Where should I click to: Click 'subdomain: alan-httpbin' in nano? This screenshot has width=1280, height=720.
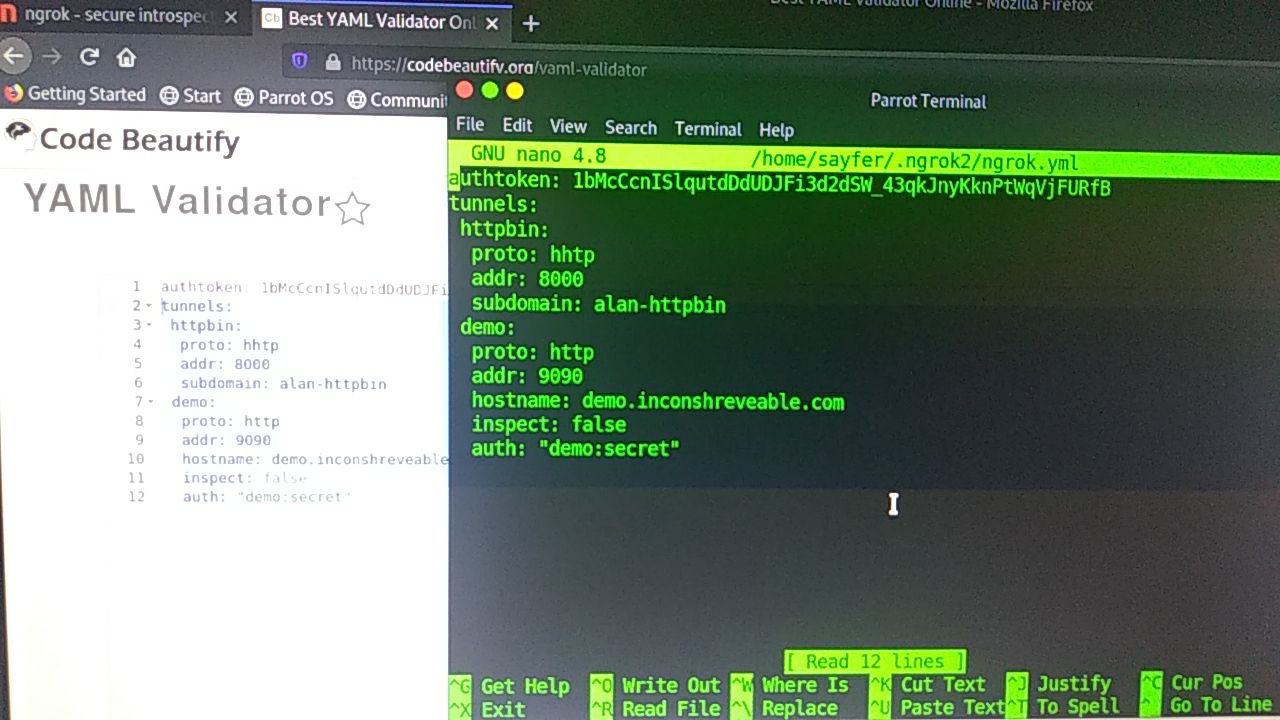coord(598,304)
